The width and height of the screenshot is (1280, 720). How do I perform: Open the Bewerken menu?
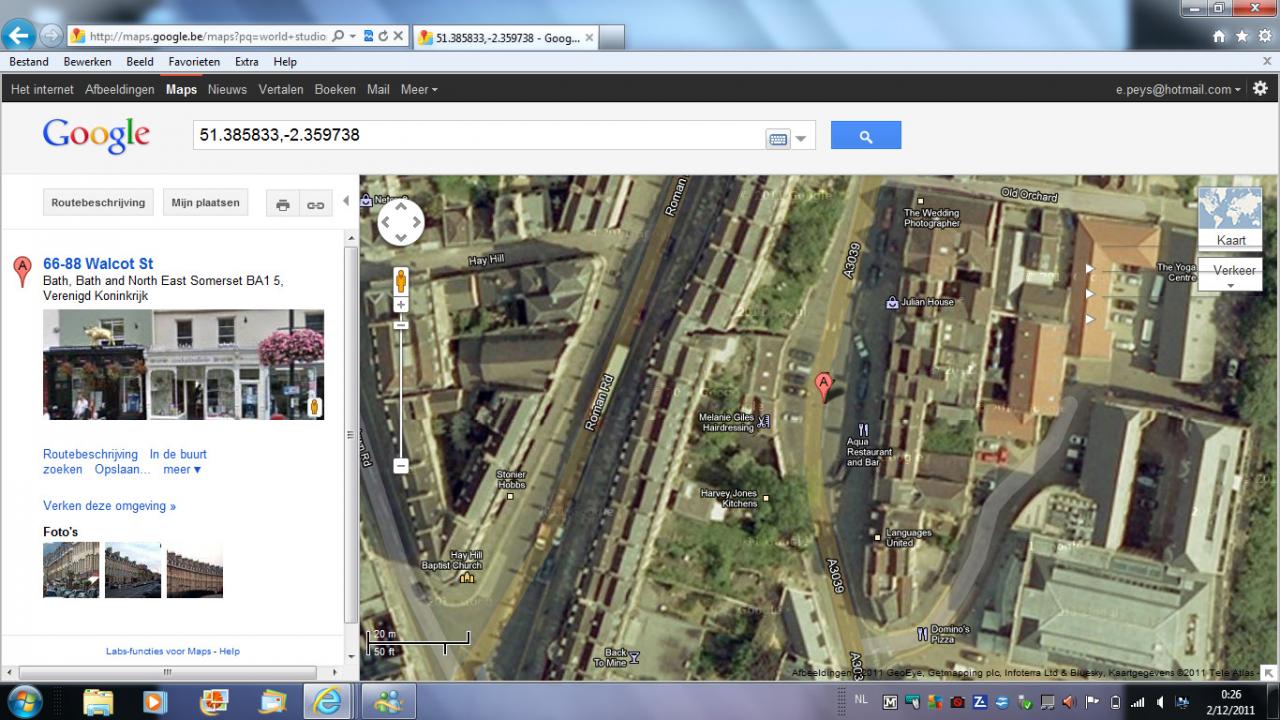pos(87,62)
